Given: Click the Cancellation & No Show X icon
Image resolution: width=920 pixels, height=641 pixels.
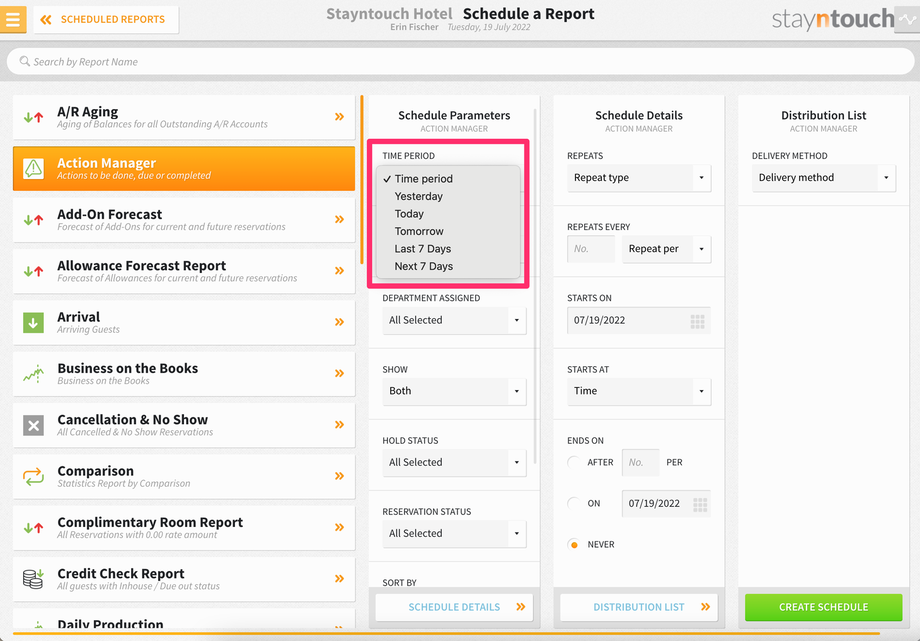Looking at the screenshot, I should pyautogui.click(x=33, y=425).
